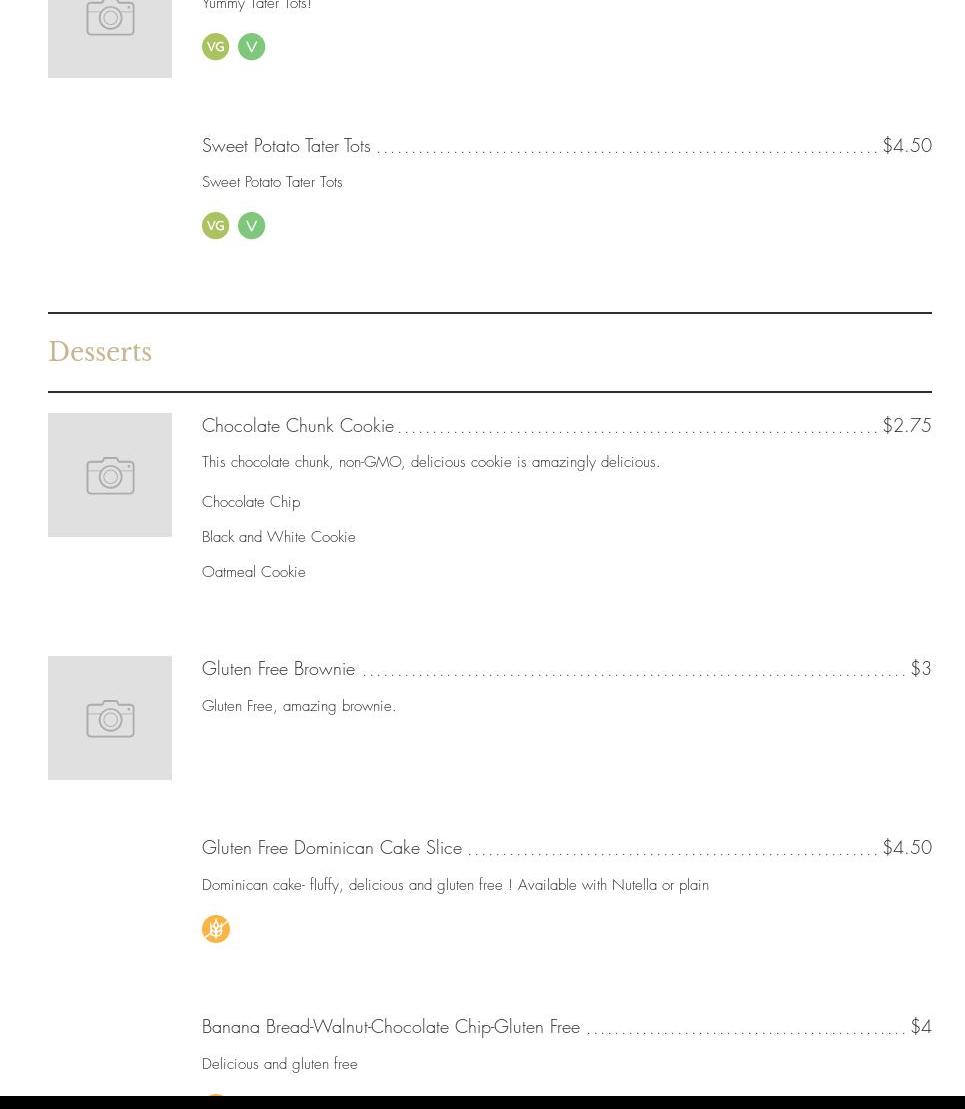Click V badge under Yummy Tater Tots
Viewport: 965px width, 1109px height.
tap(251, 47)
